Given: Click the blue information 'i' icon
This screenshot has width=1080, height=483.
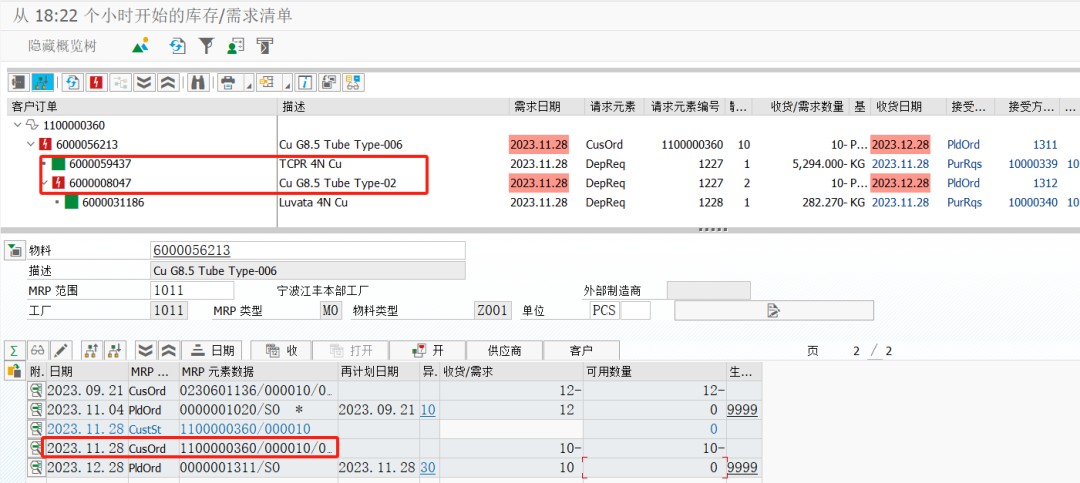Looking at the screenshot, I should tap(304, 83).
